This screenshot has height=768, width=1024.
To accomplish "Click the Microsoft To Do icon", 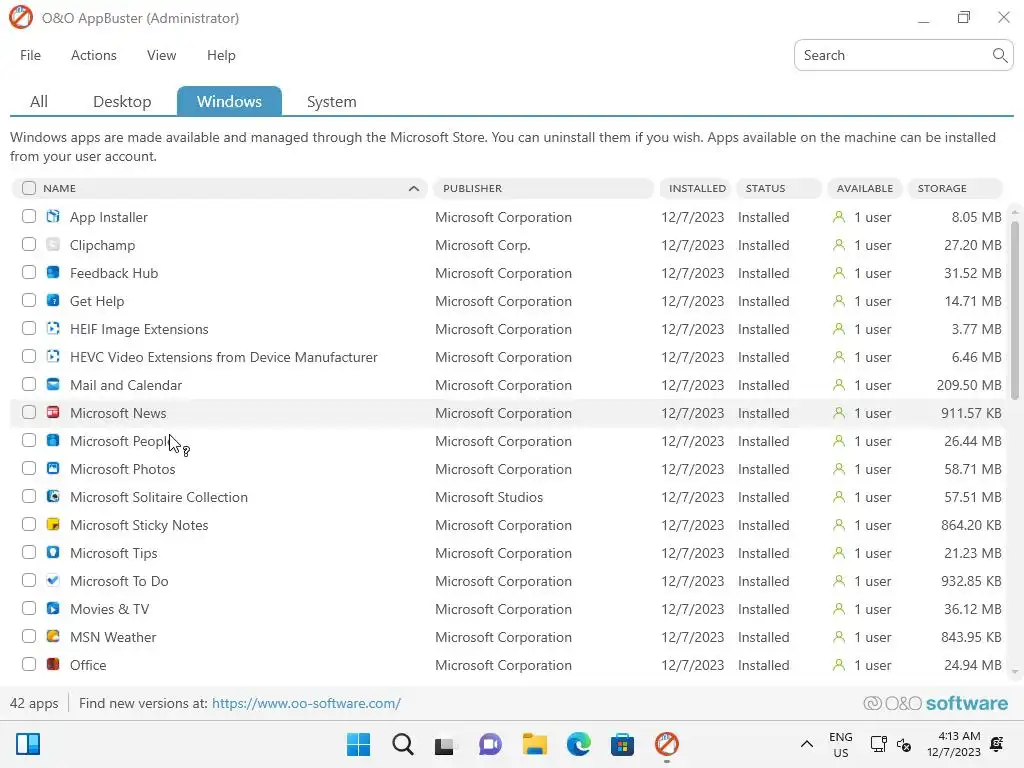I will tap(53, 580).
